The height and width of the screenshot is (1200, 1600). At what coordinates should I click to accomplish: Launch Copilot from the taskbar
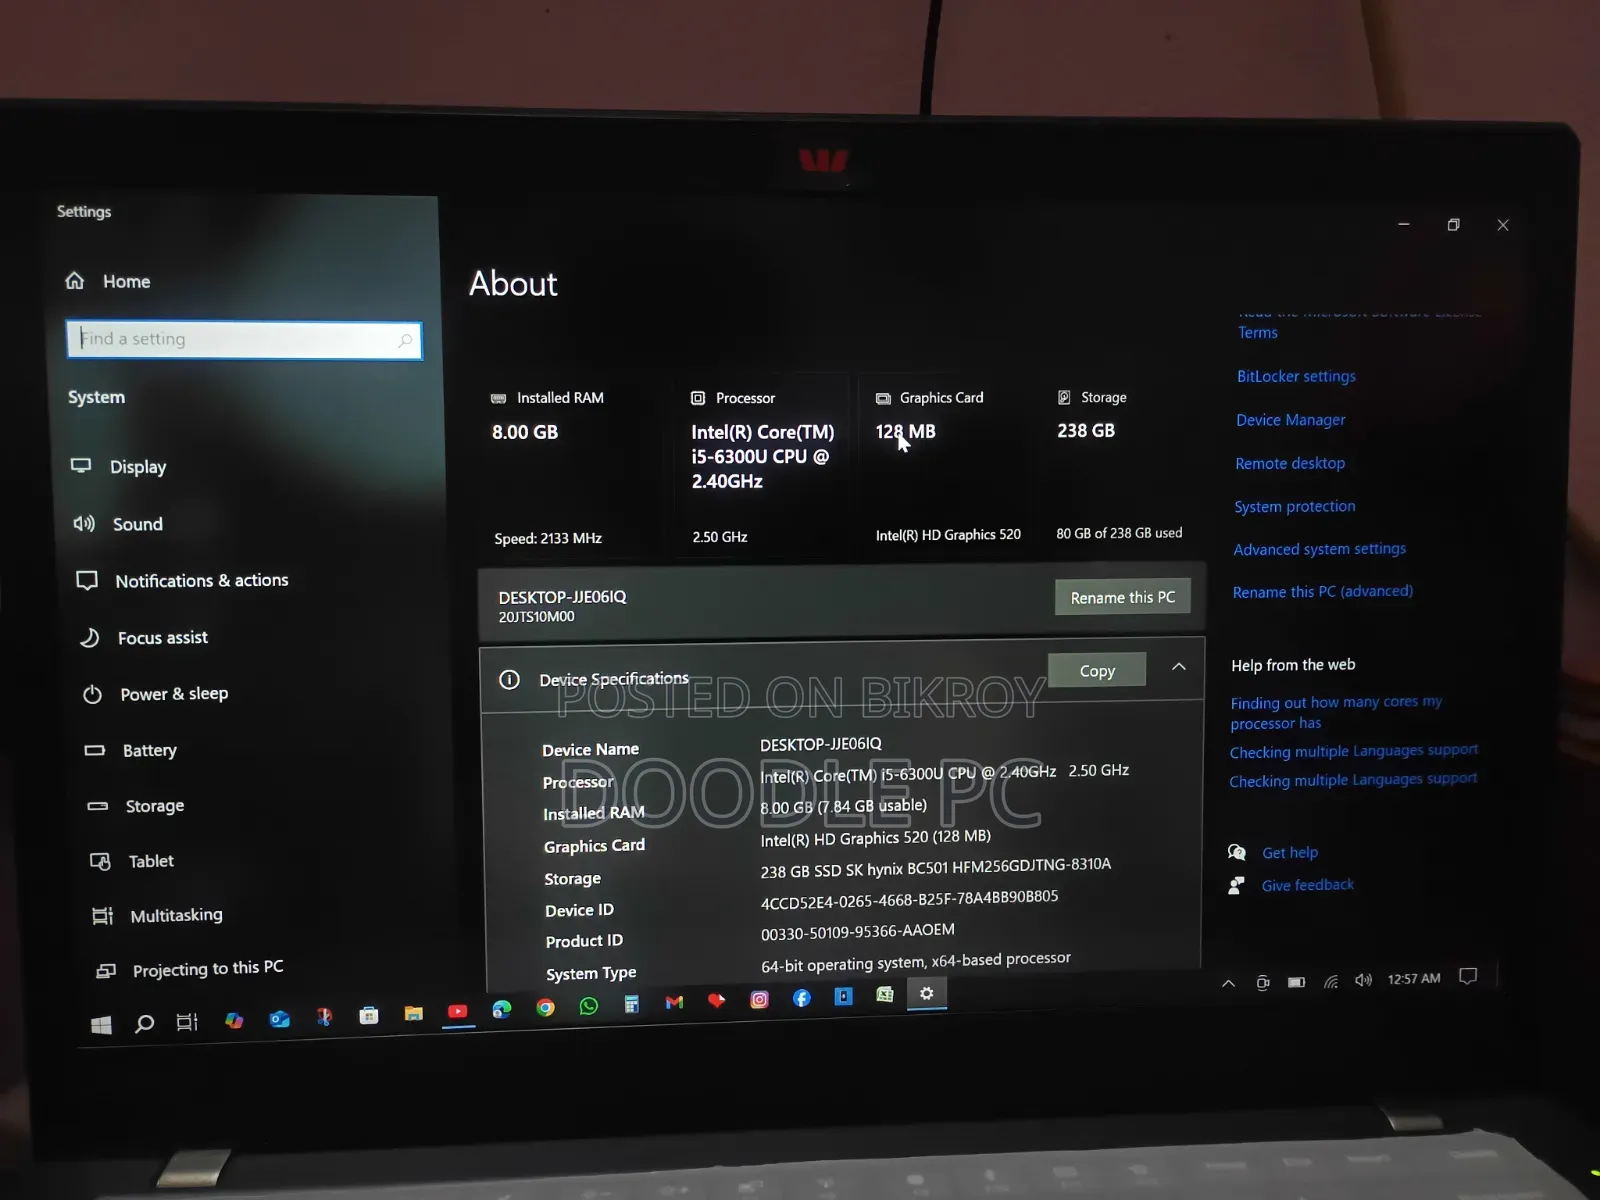click(x=234, y=1020)
